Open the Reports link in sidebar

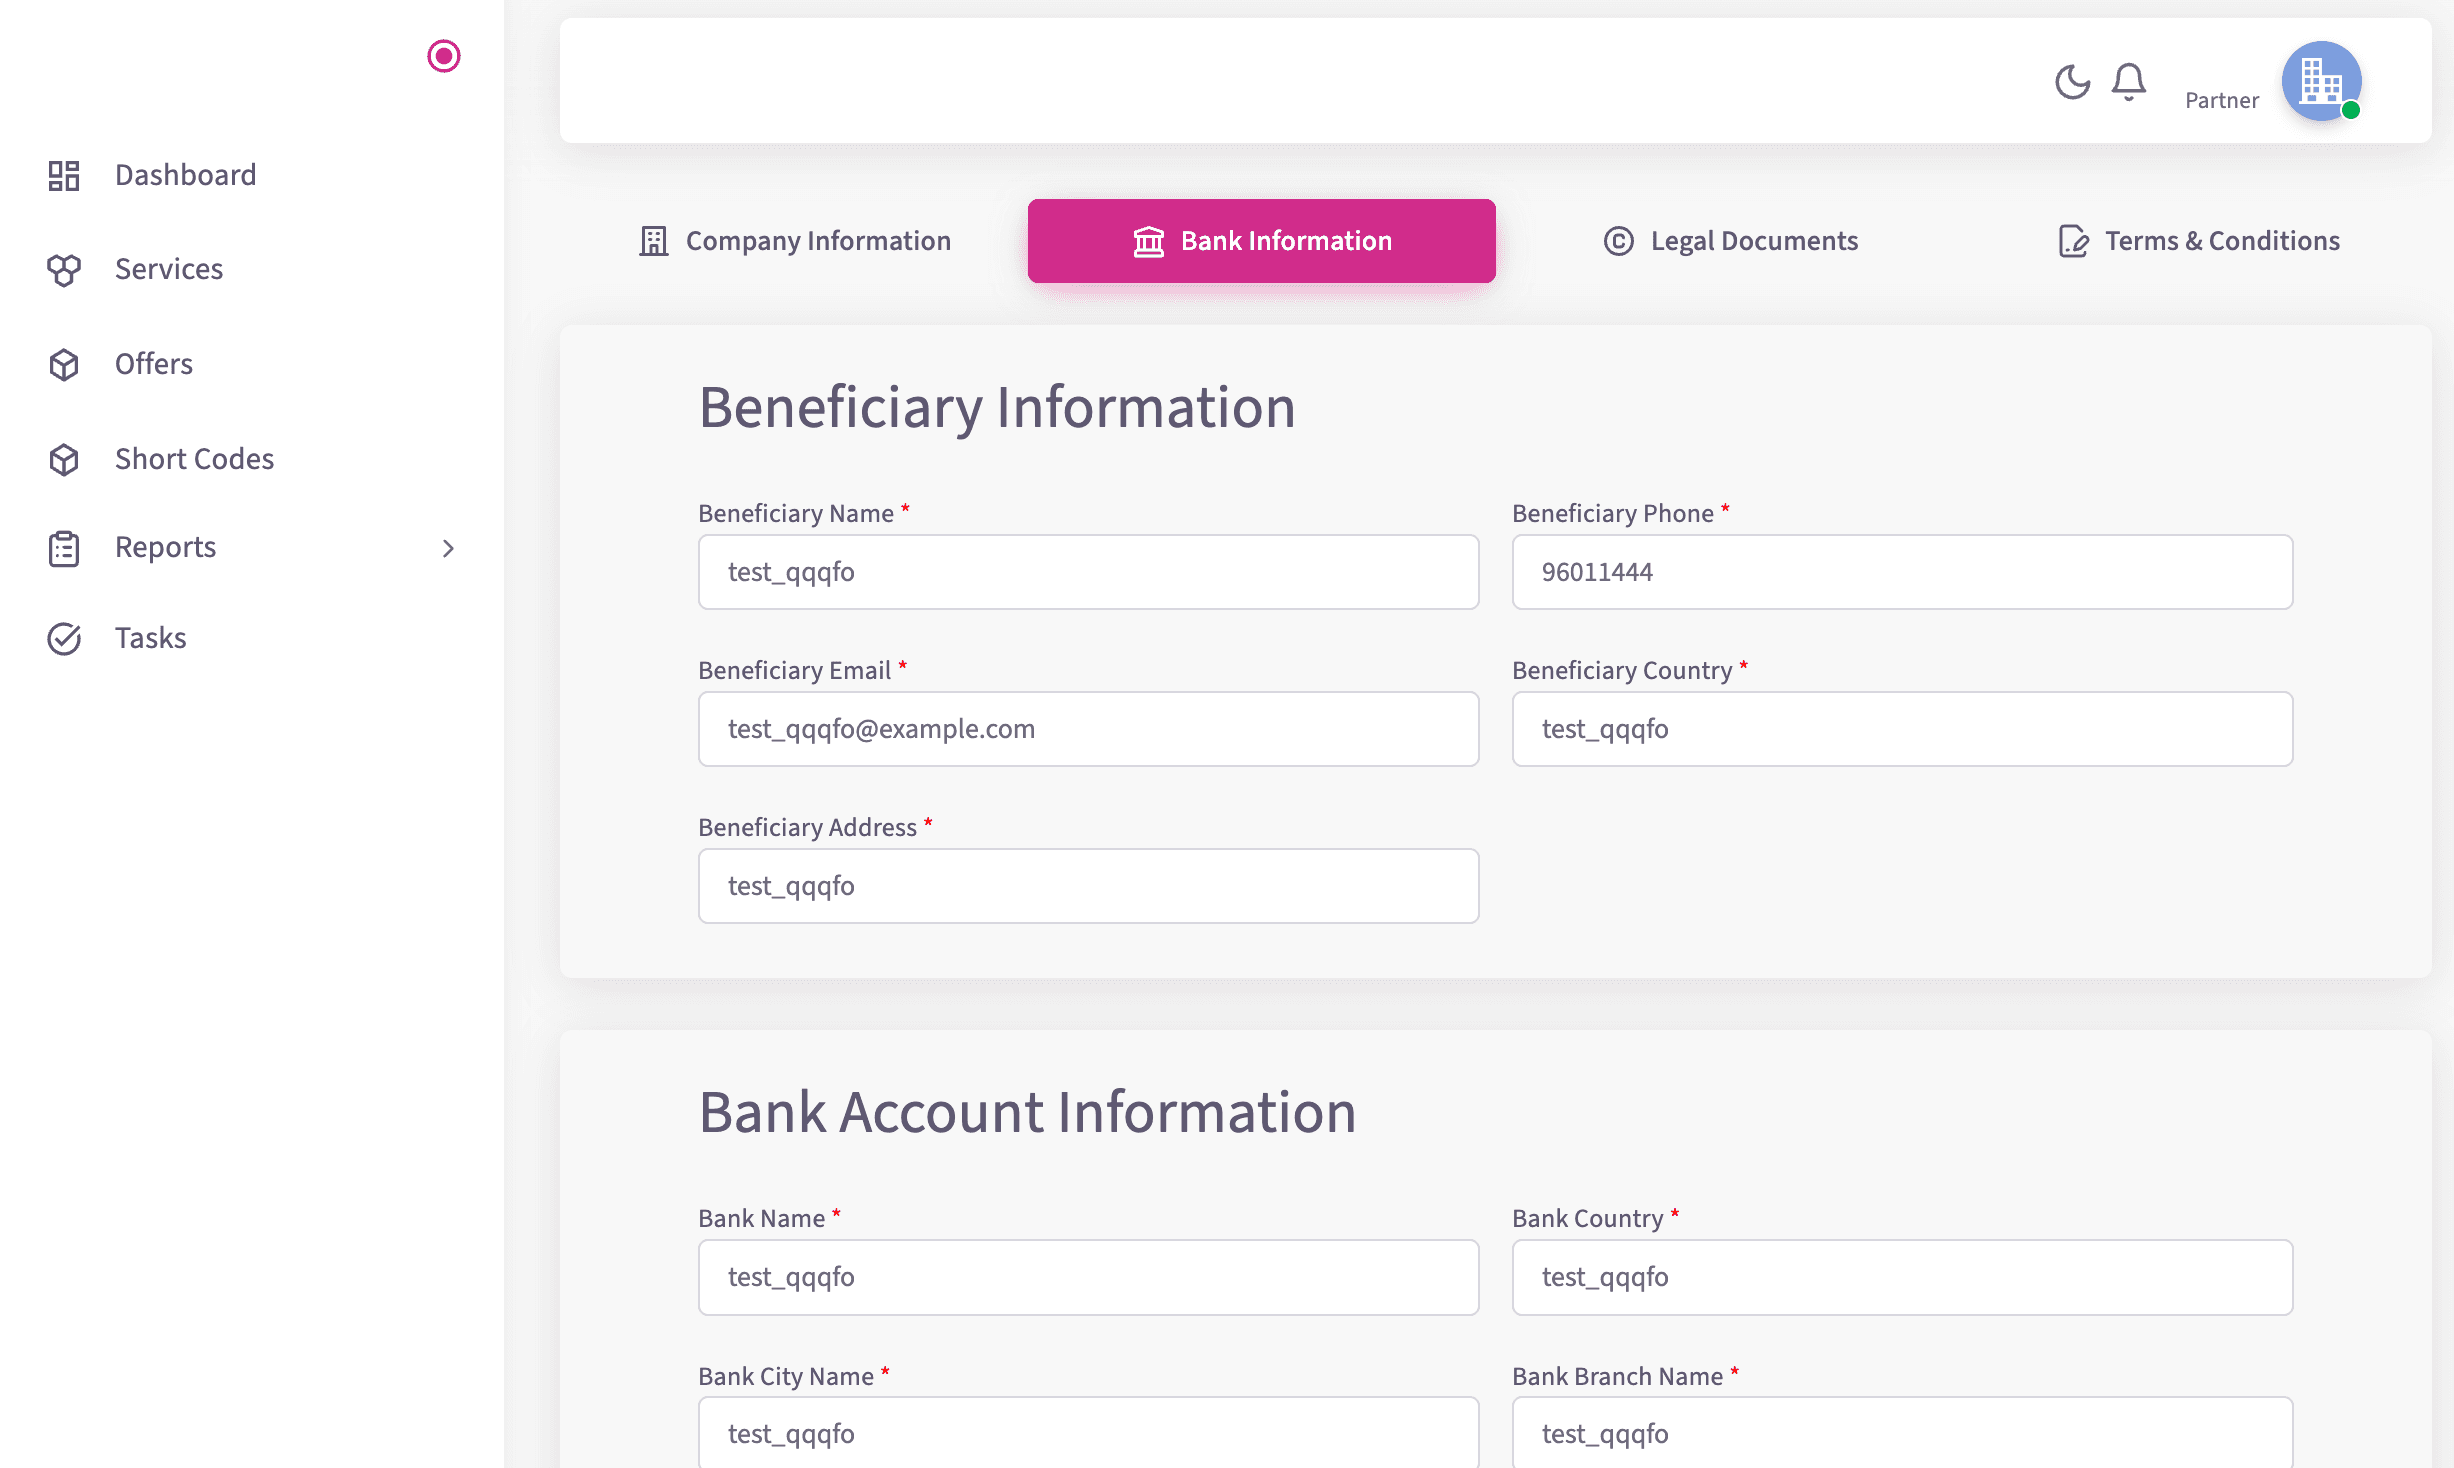(x=164, y=547)
